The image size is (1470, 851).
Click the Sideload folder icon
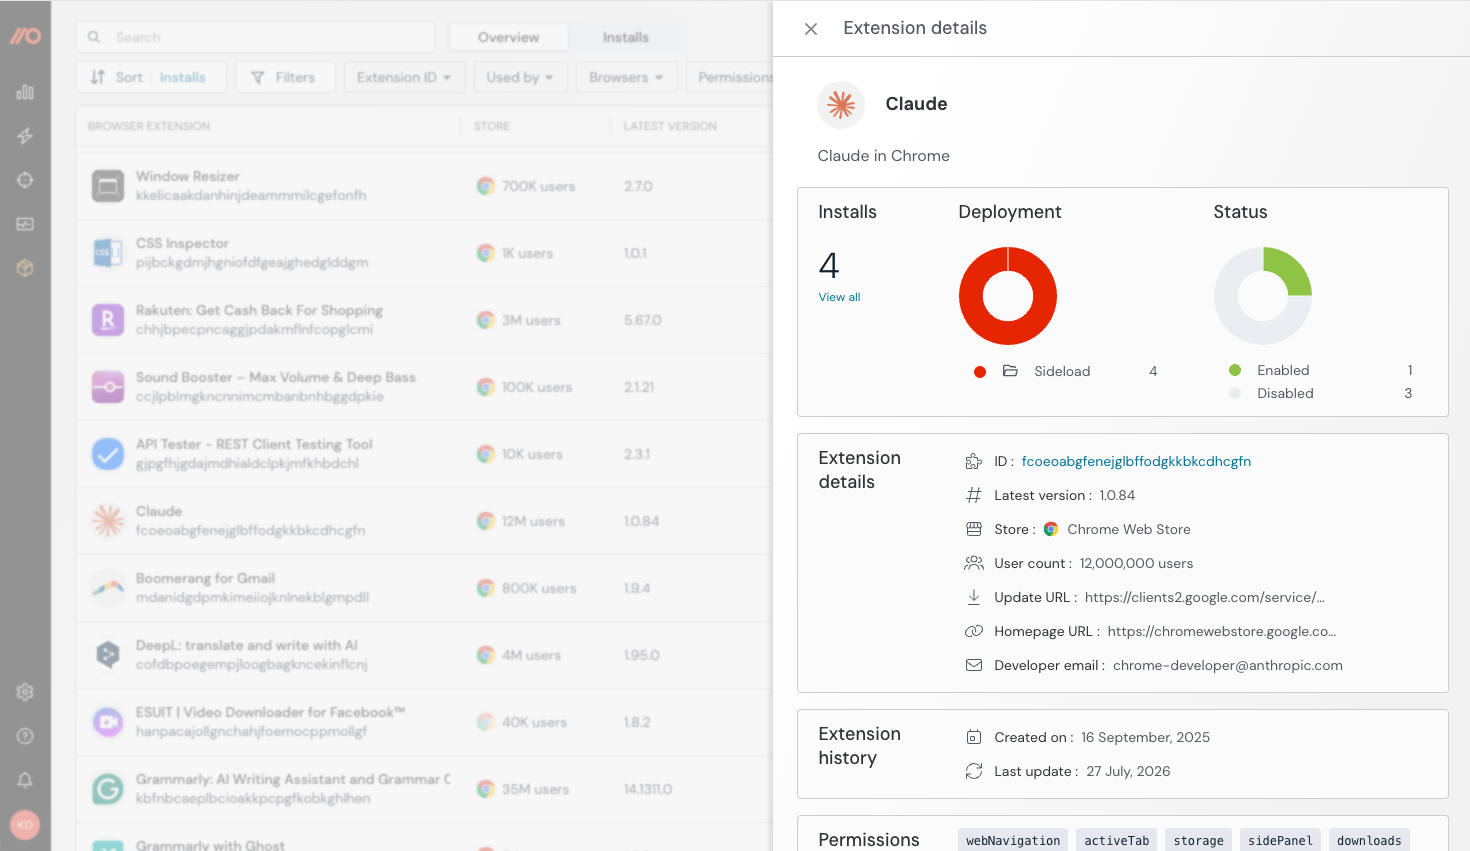coord(1010,371)
